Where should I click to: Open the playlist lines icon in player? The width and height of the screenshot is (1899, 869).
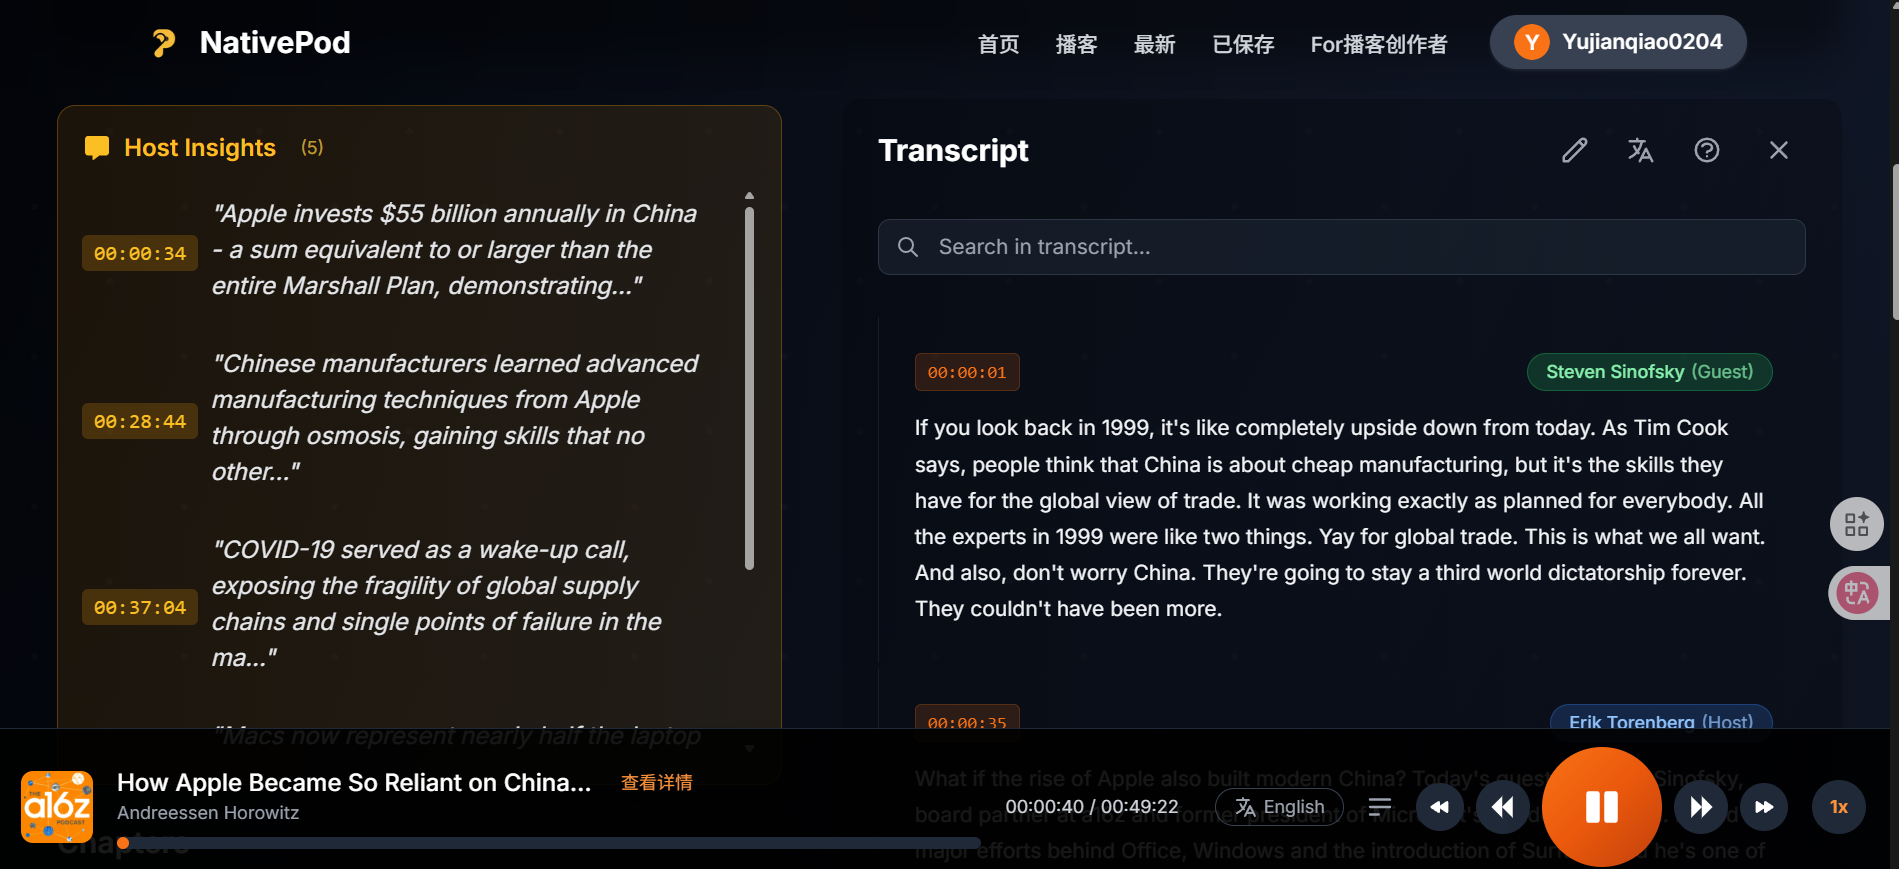click(x=1380, y=807)
